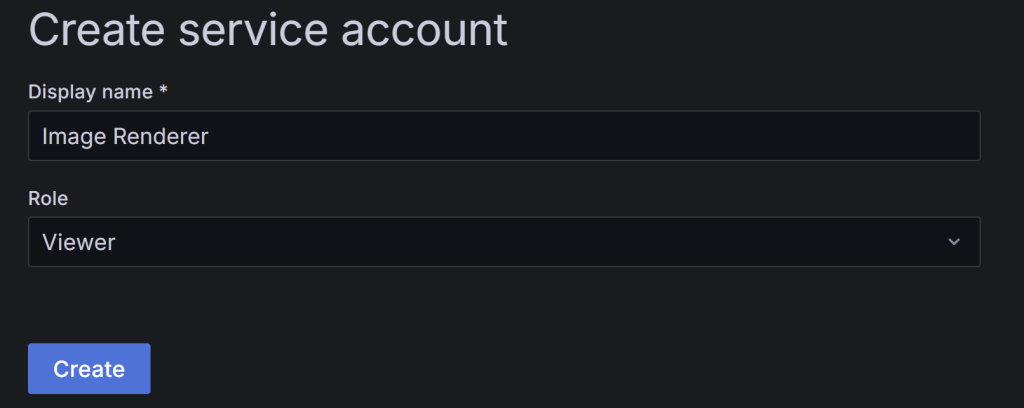Click the Create button
The width and height of the screenshot is (1024, 408).
click(89, 369)
